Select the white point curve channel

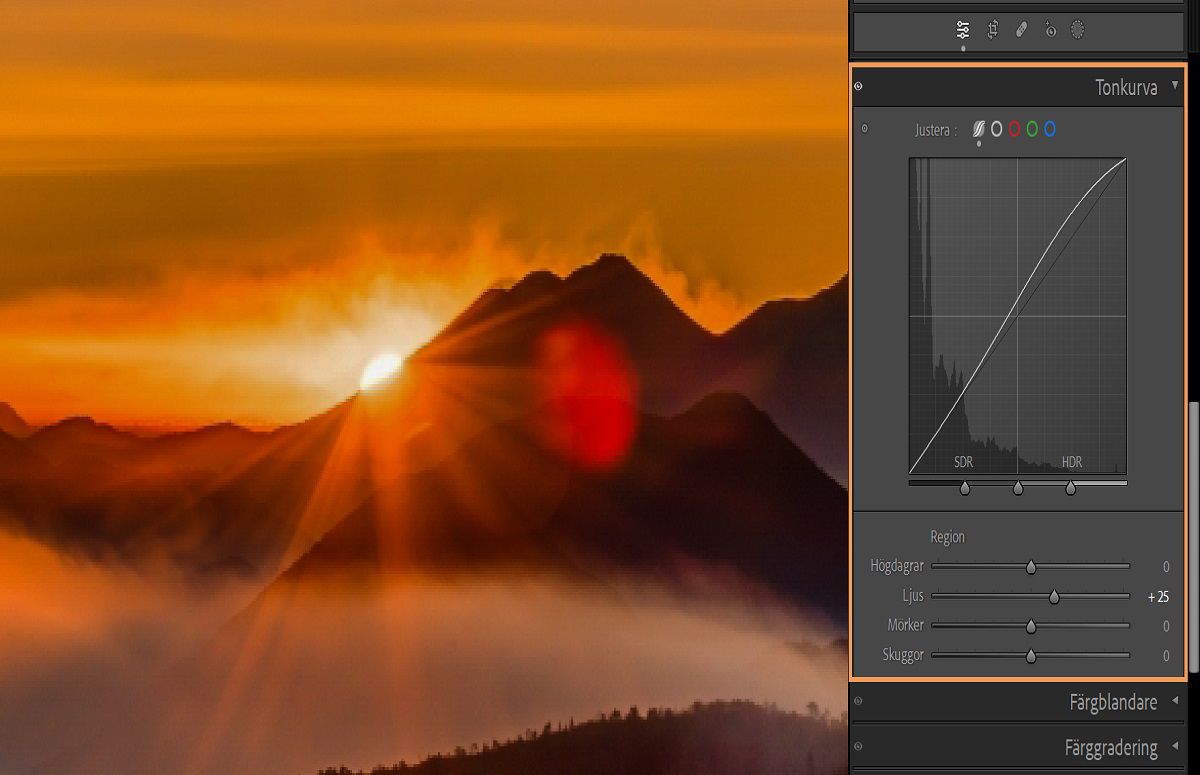(996, 129)
